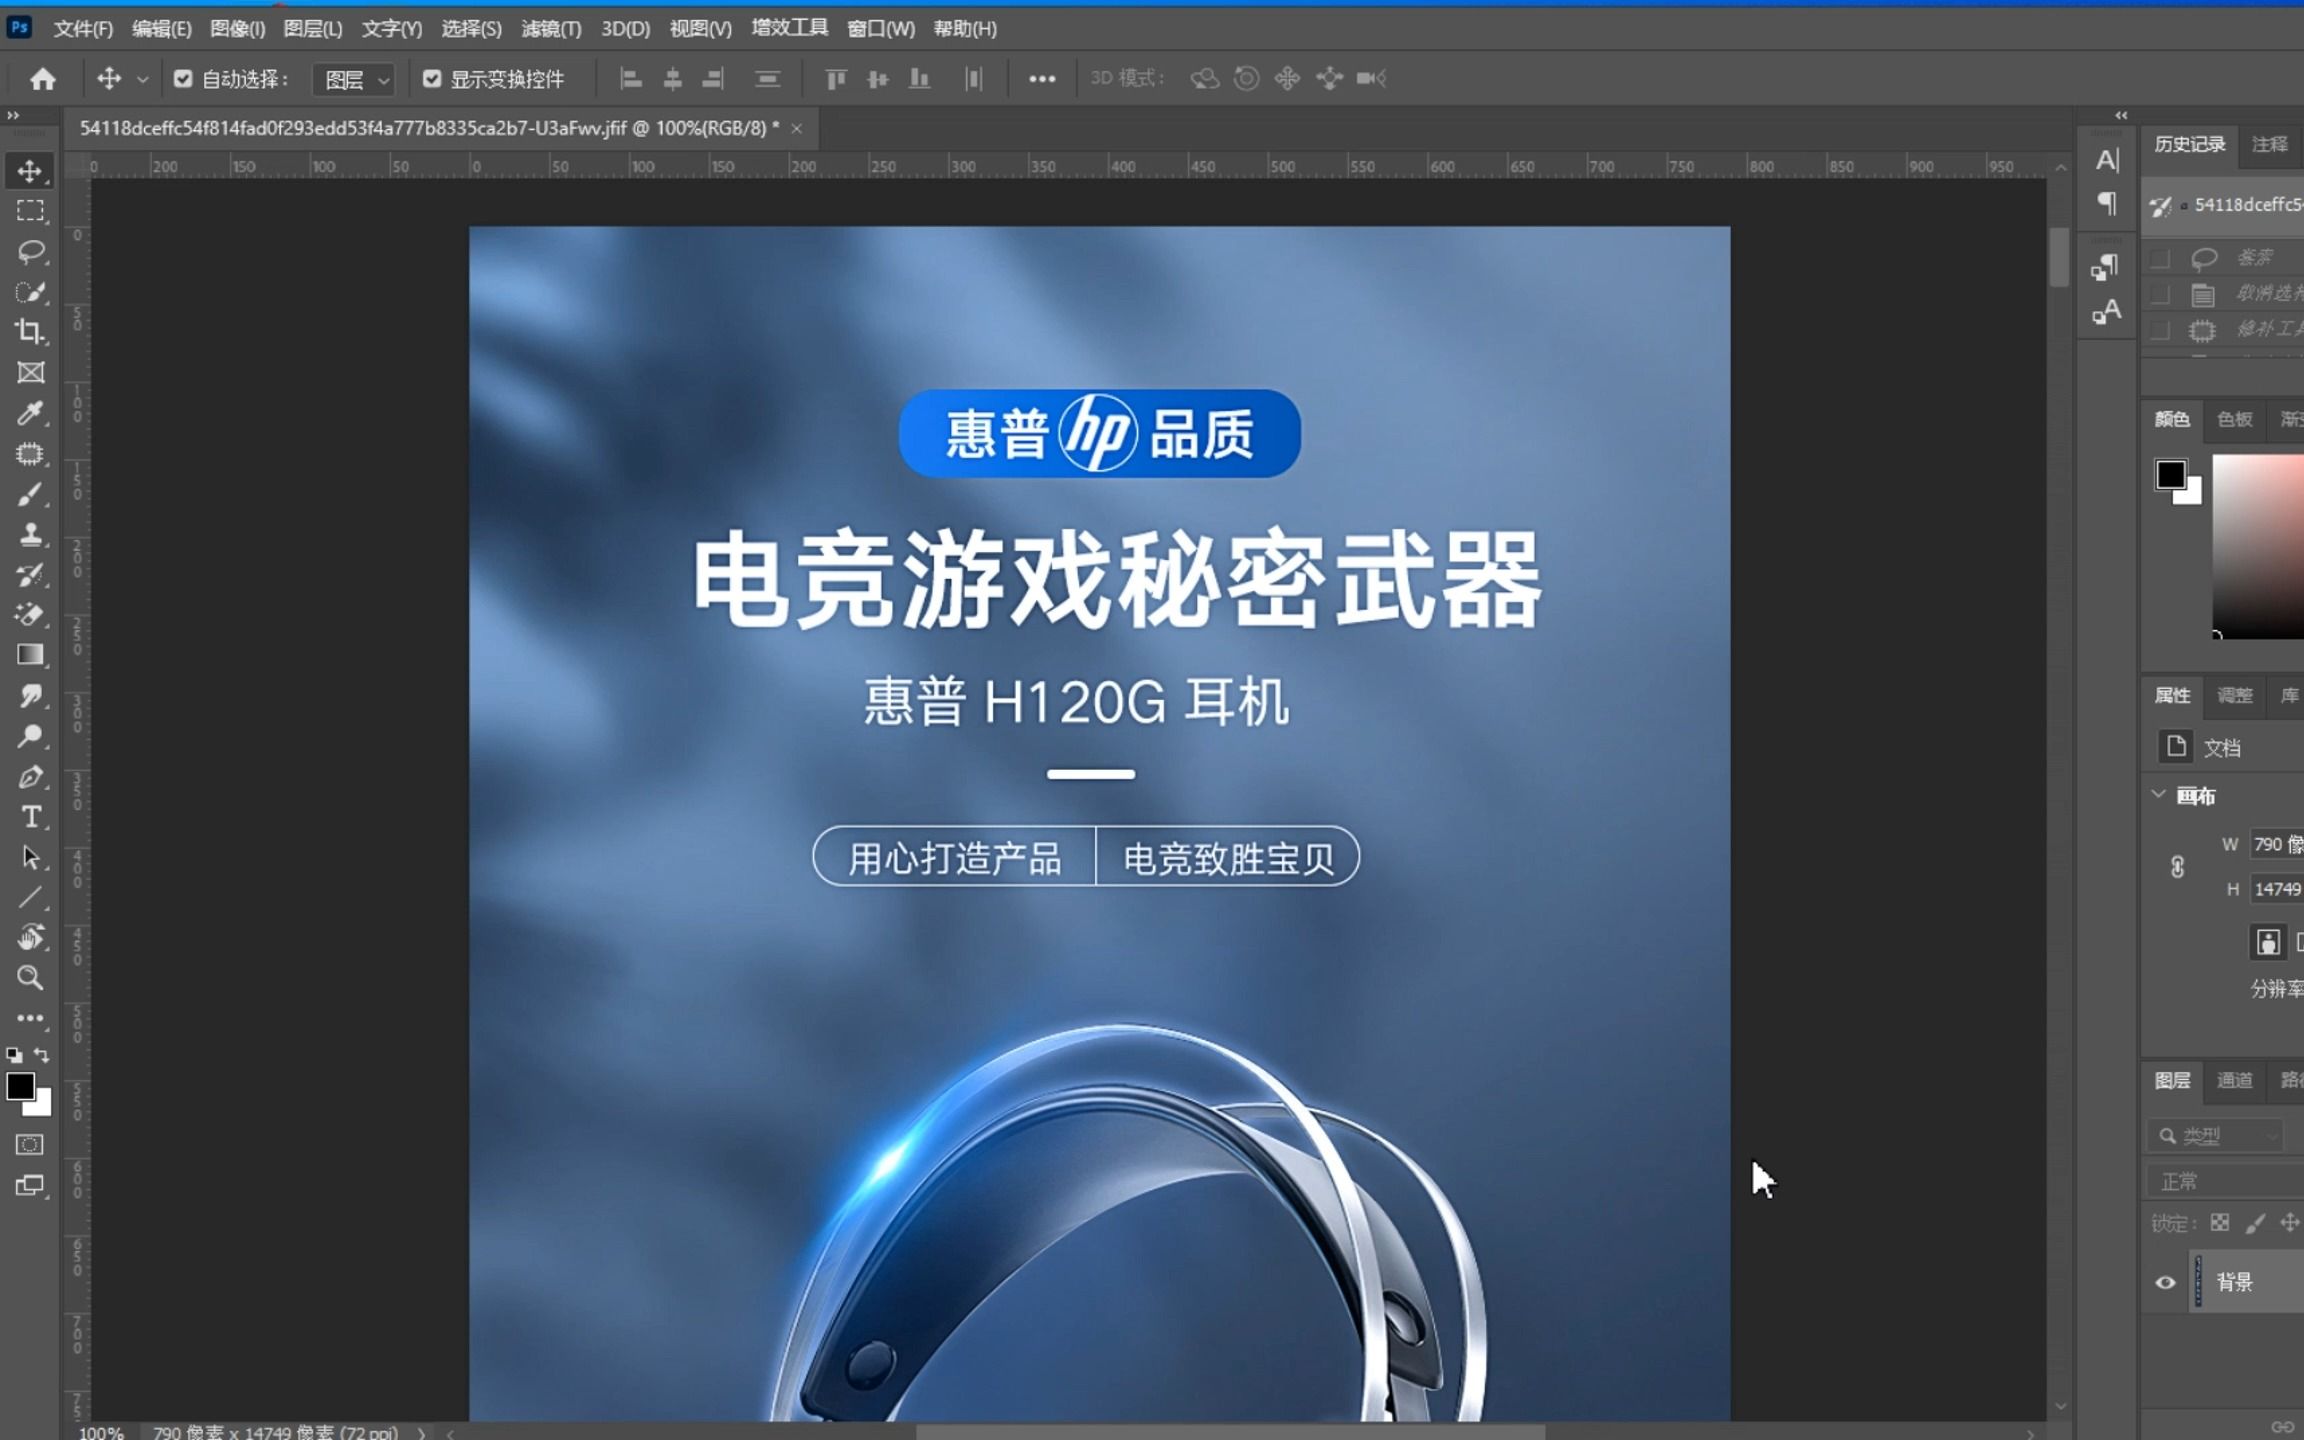Select the Pen tool
The height and width of the screenshot is (1440, 2304).
[30, 777]
